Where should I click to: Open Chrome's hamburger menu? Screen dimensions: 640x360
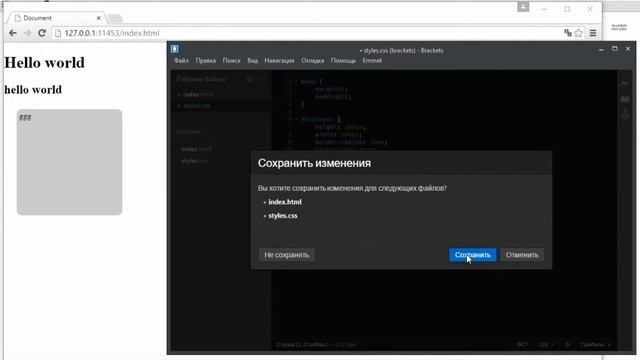(x=593, y=33)
